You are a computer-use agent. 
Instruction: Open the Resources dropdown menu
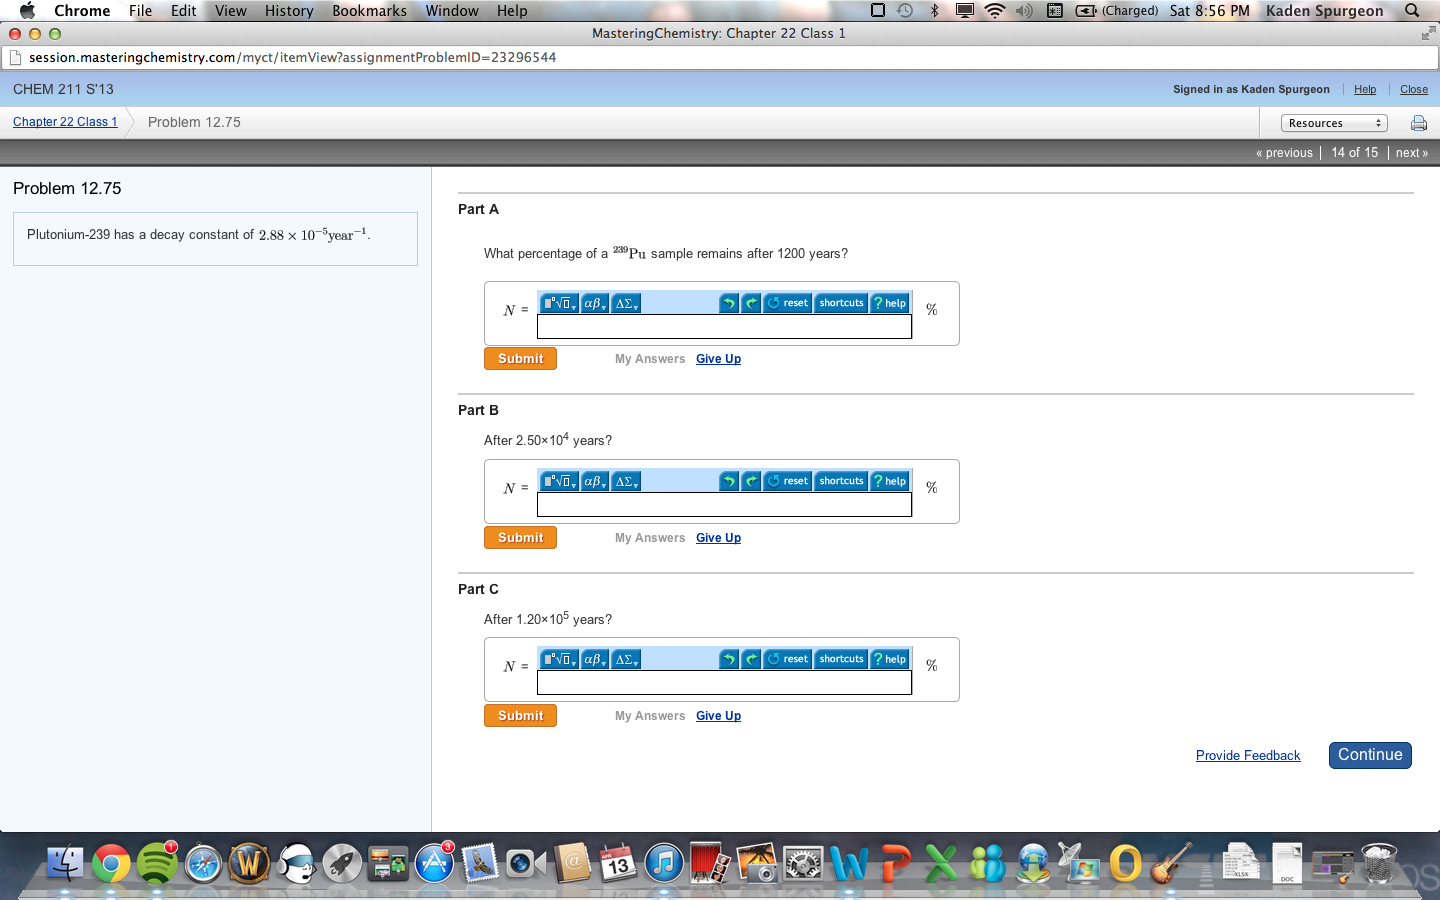(x=1334, y=122)
